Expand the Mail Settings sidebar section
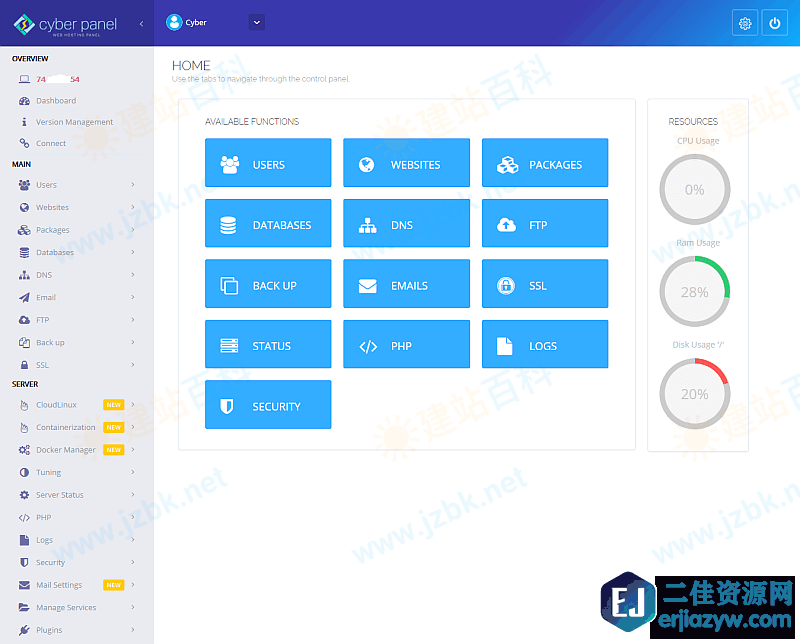 pos(75,585)
